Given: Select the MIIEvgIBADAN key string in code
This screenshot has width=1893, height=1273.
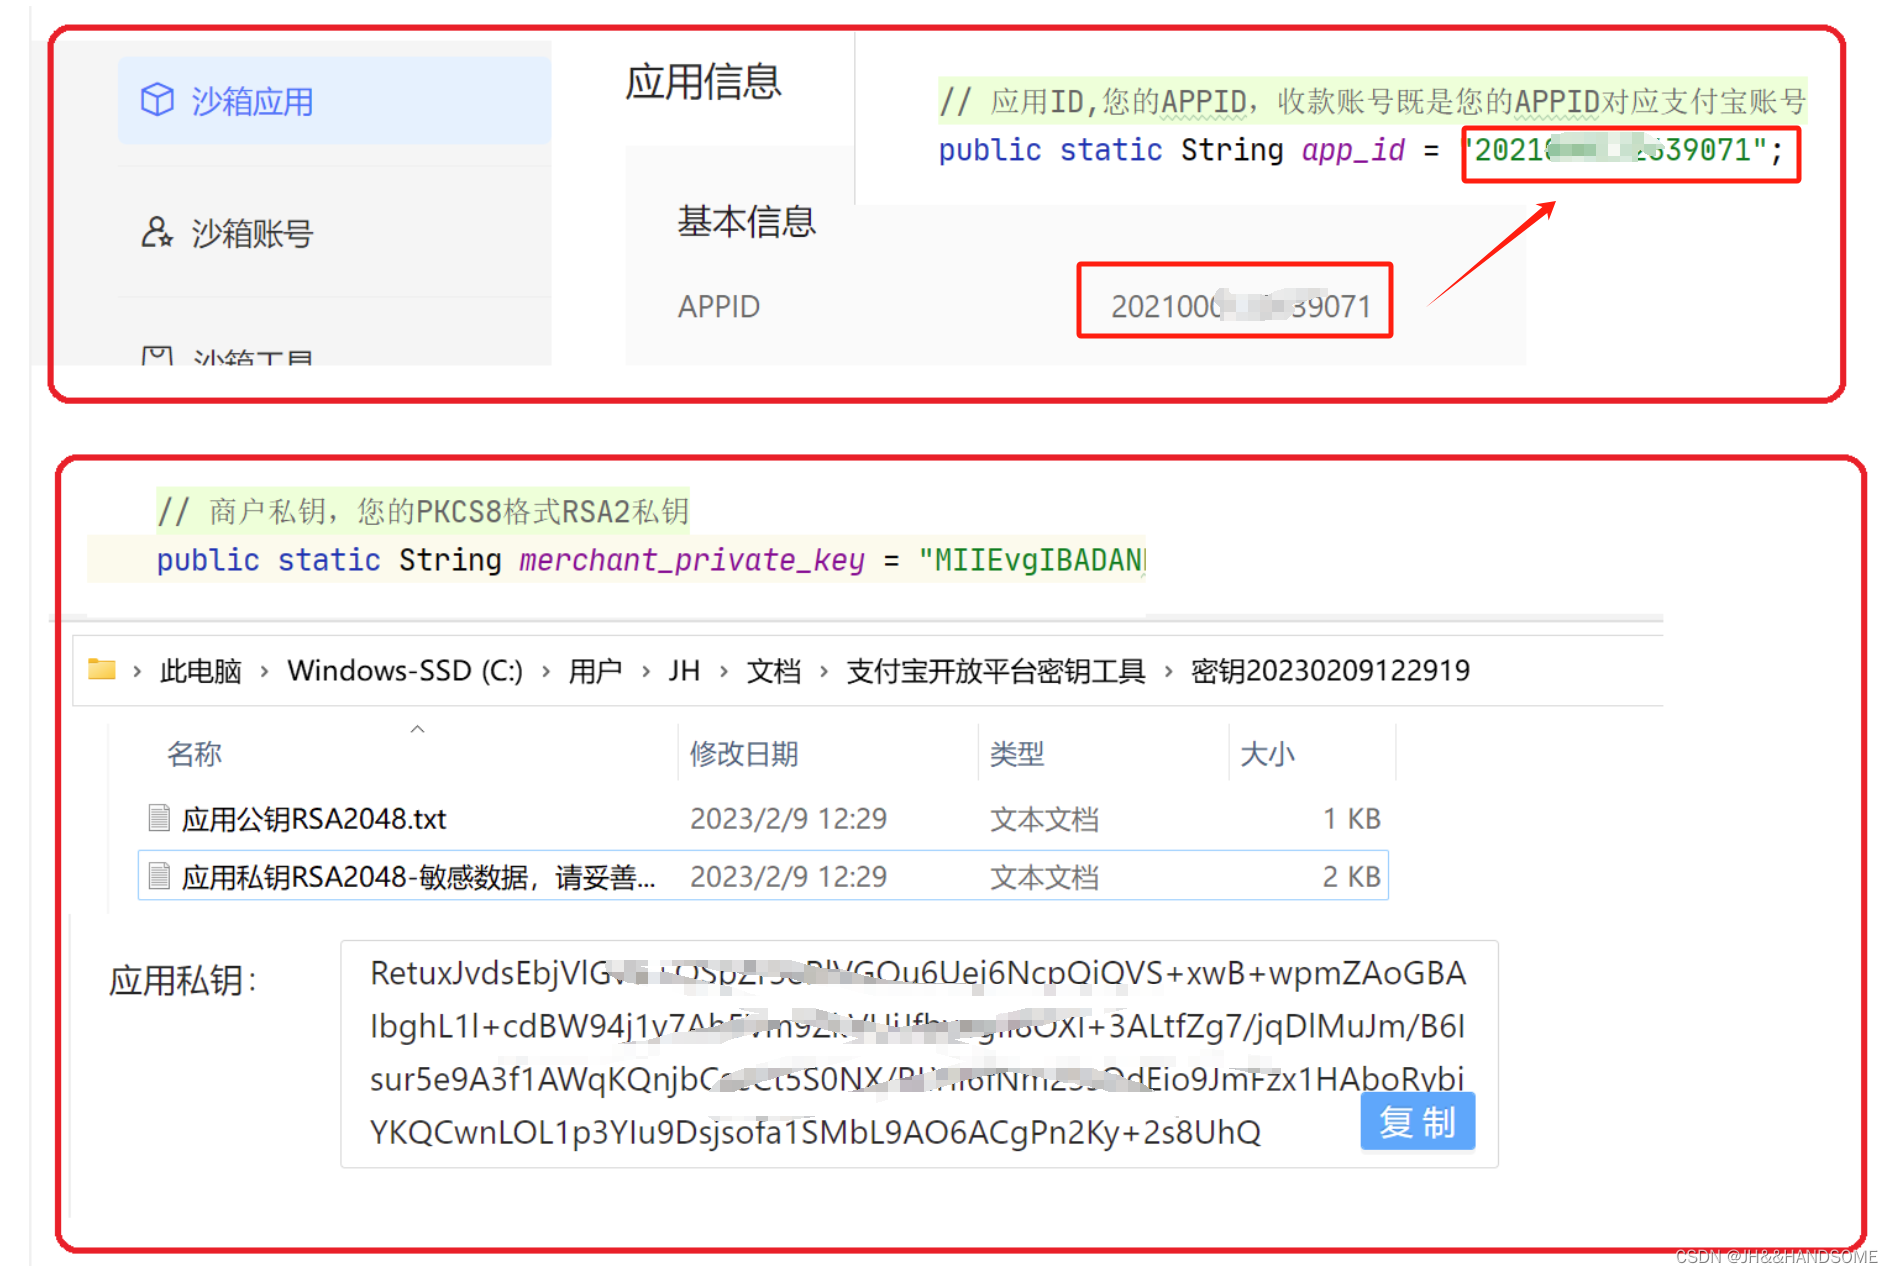Looking at the screenshot, I should [x=1031, y=560].
